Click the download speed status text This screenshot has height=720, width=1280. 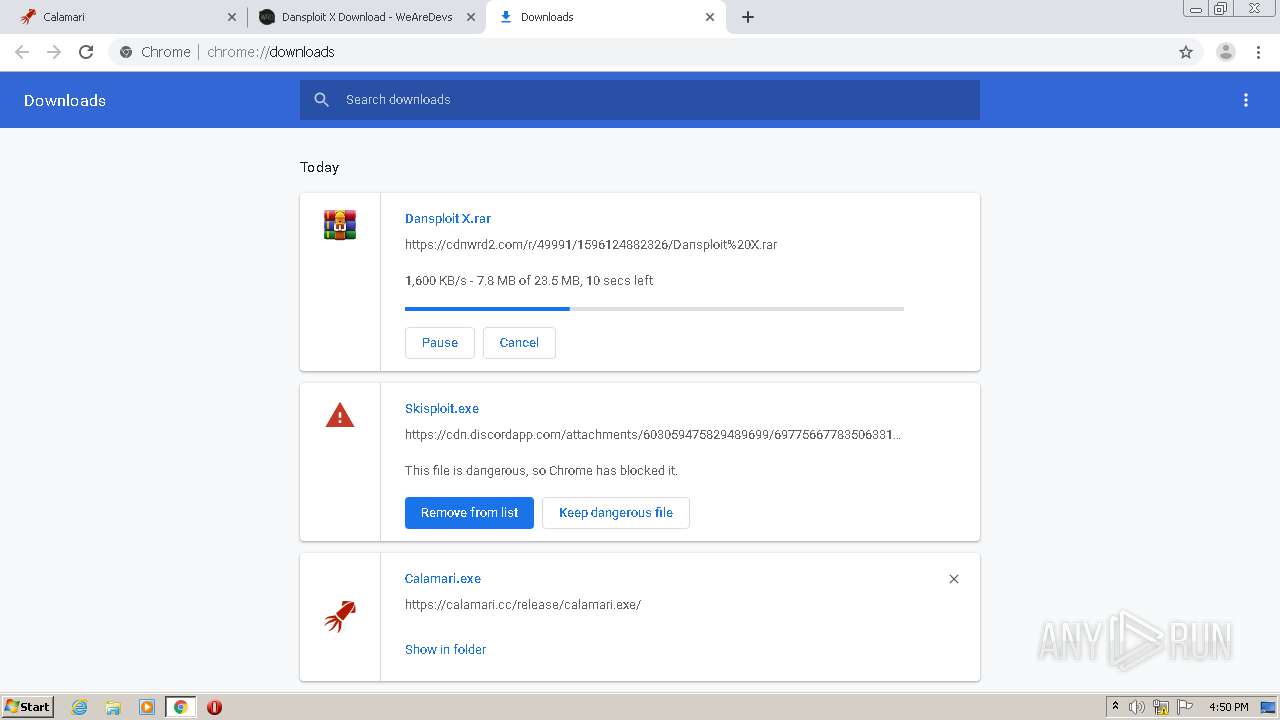529,281
